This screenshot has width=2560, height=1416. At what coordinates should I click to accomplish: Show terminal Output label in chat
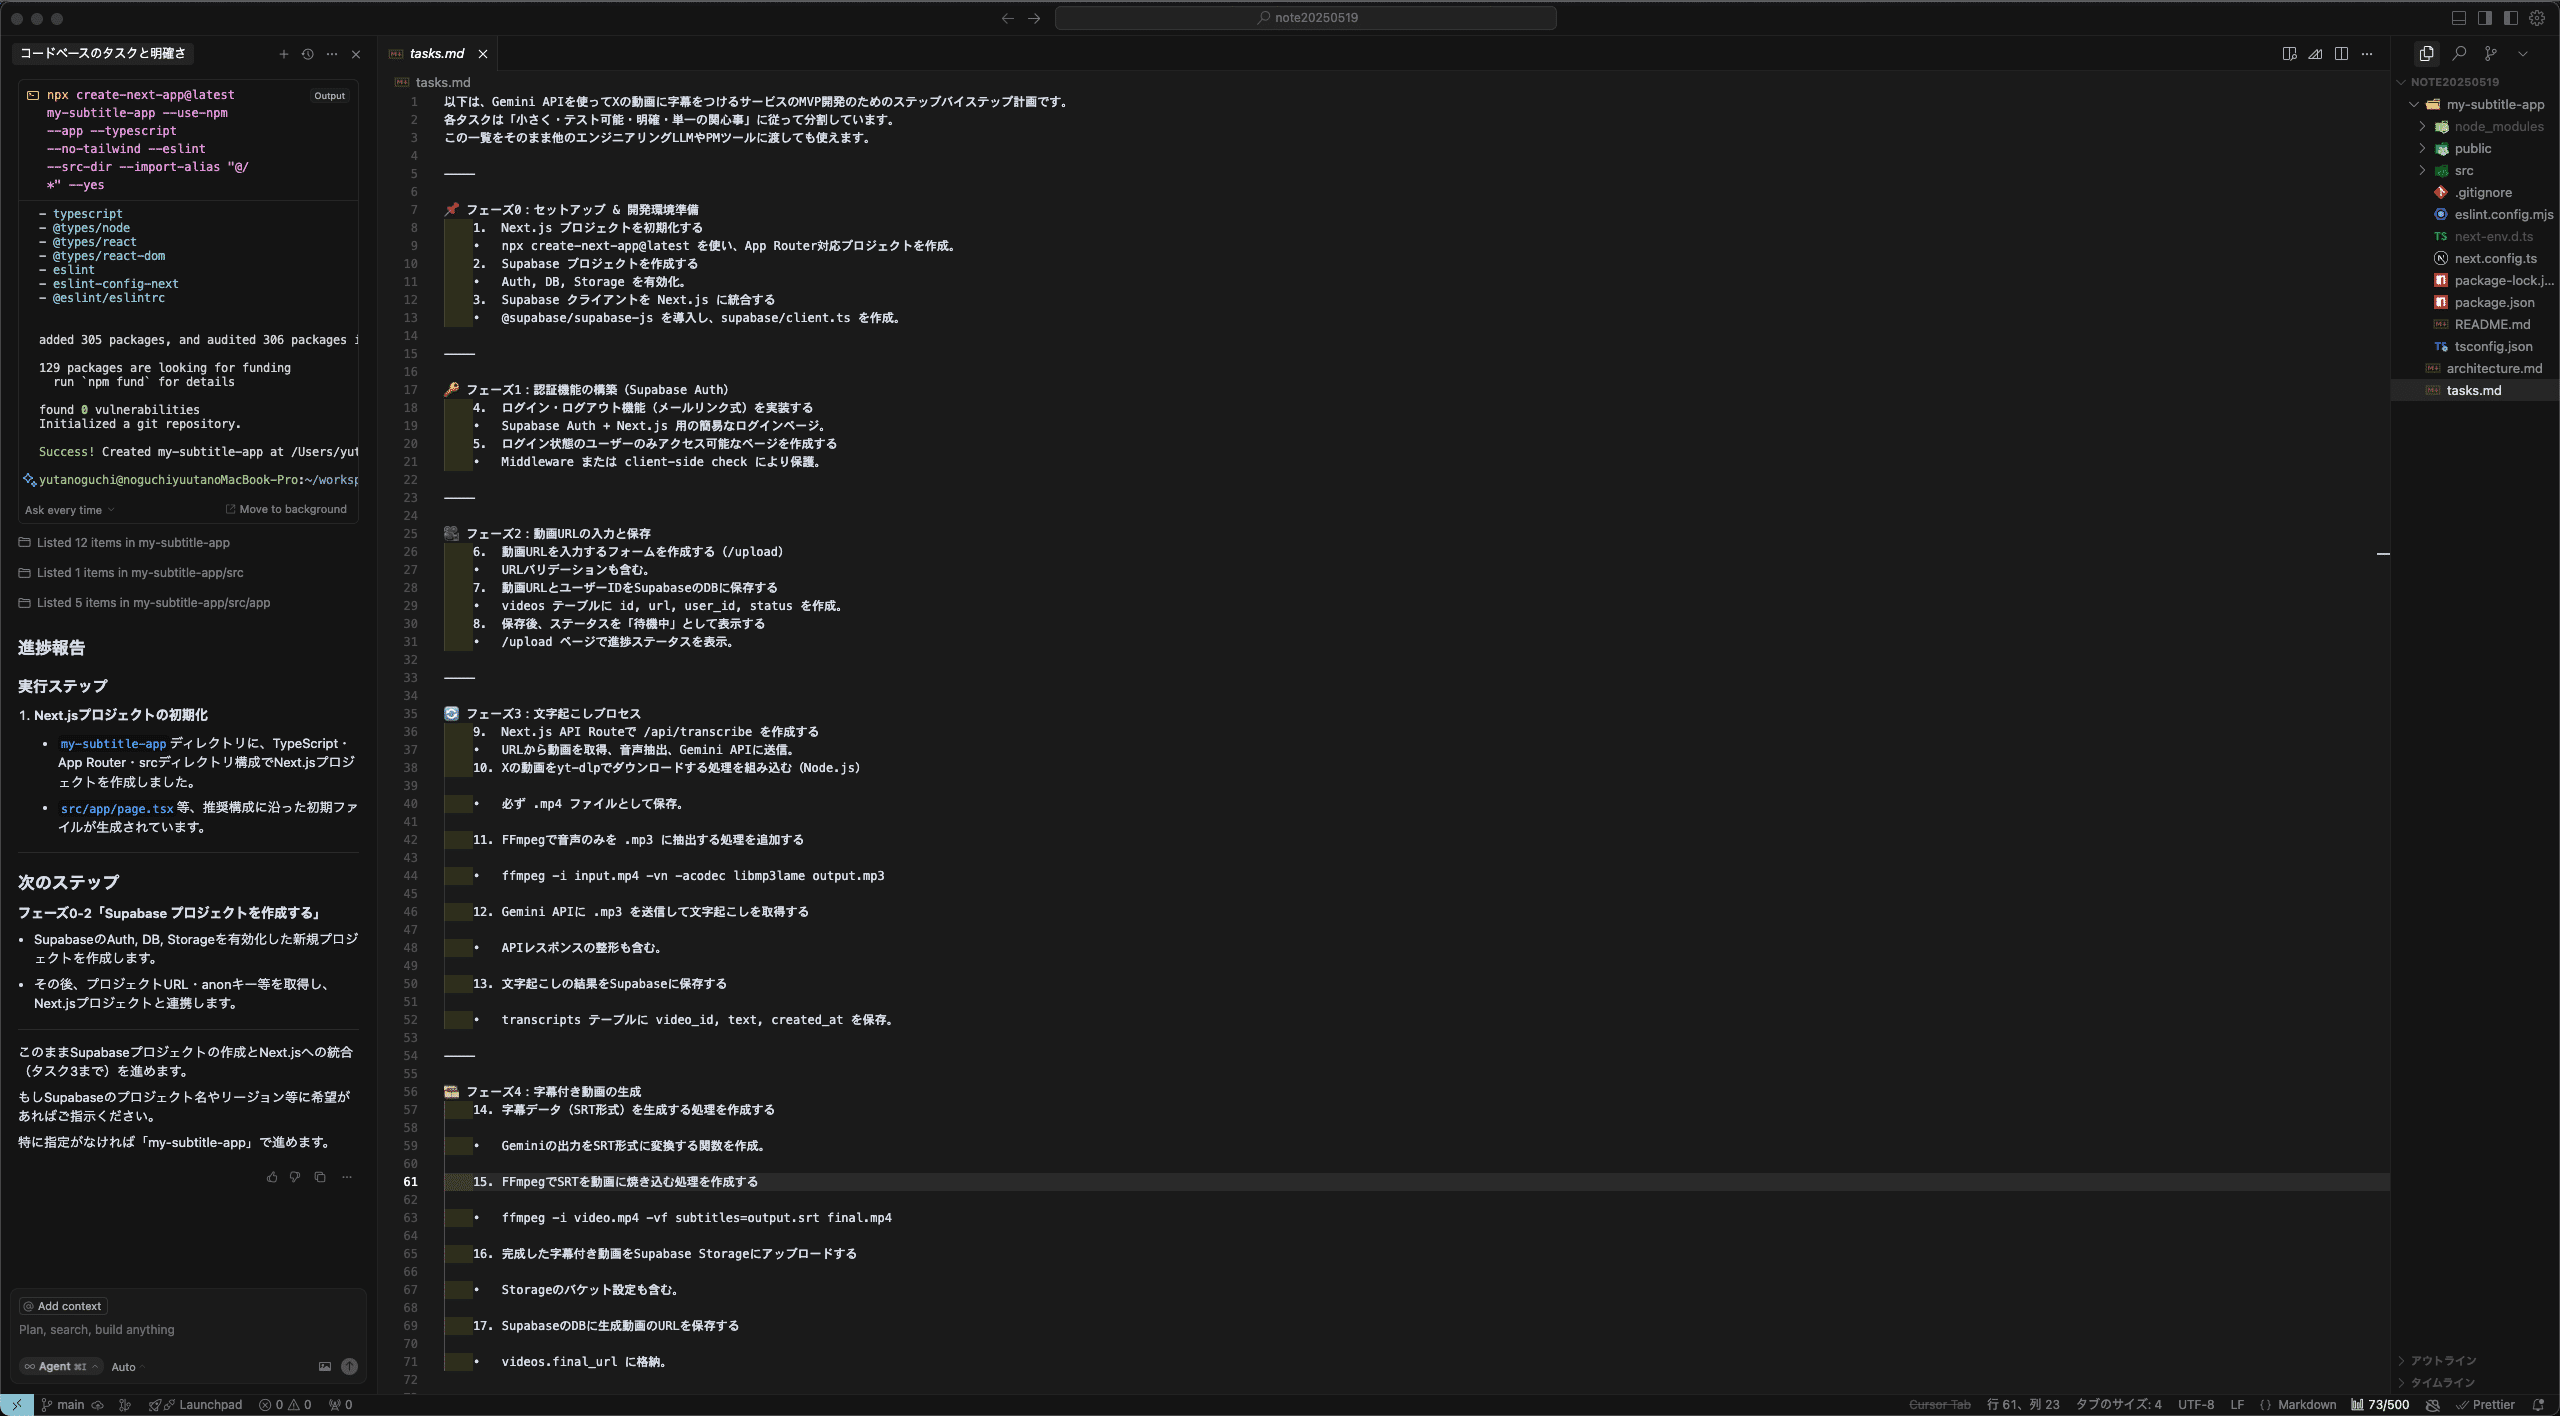(329, 96)
